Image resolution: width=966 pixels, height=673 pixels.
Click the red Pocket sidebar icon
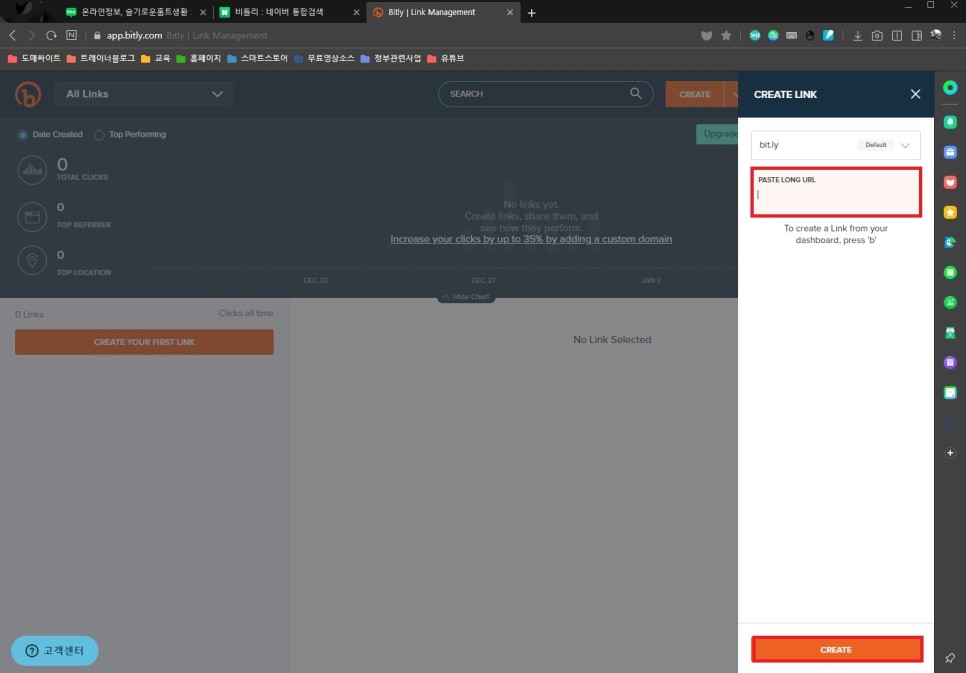tap(951, 182)
